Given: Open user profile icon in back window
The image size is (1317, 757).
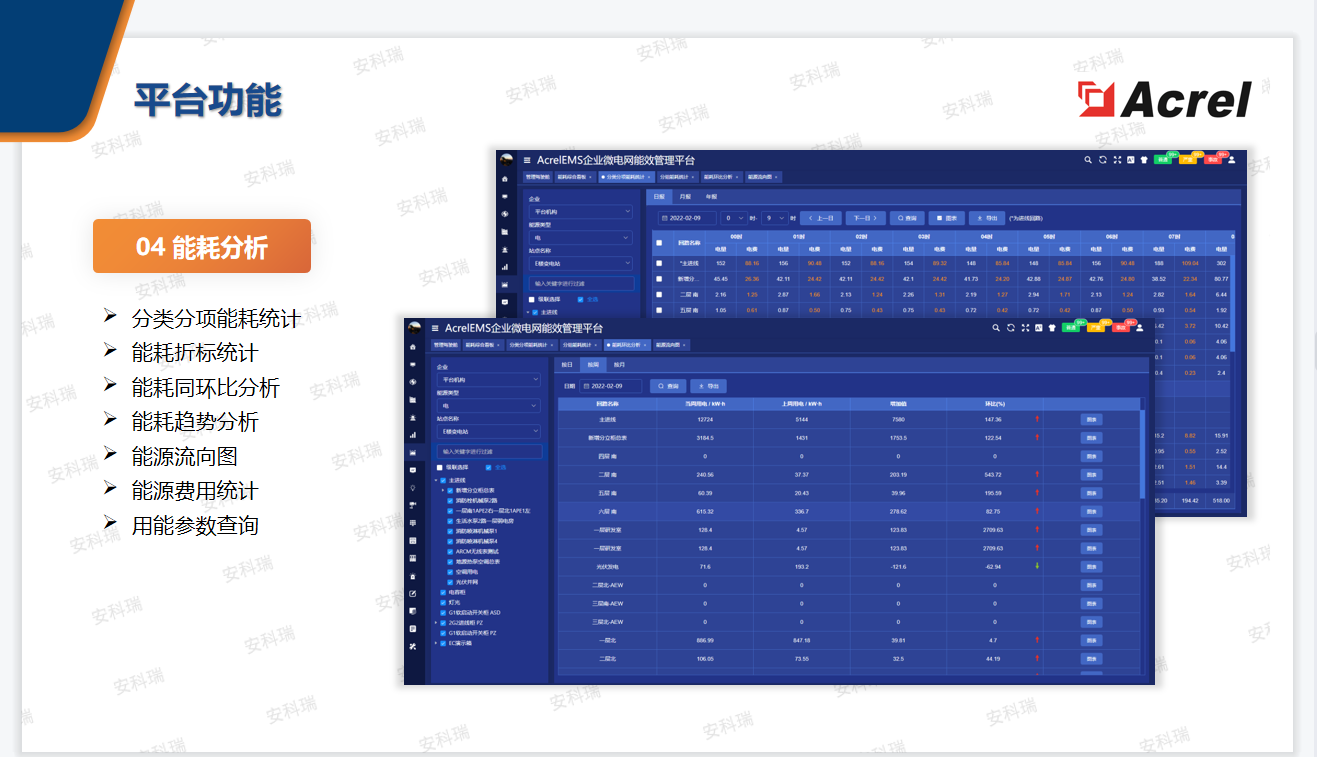Looking at the screenshot, I should coord(1232,160).
